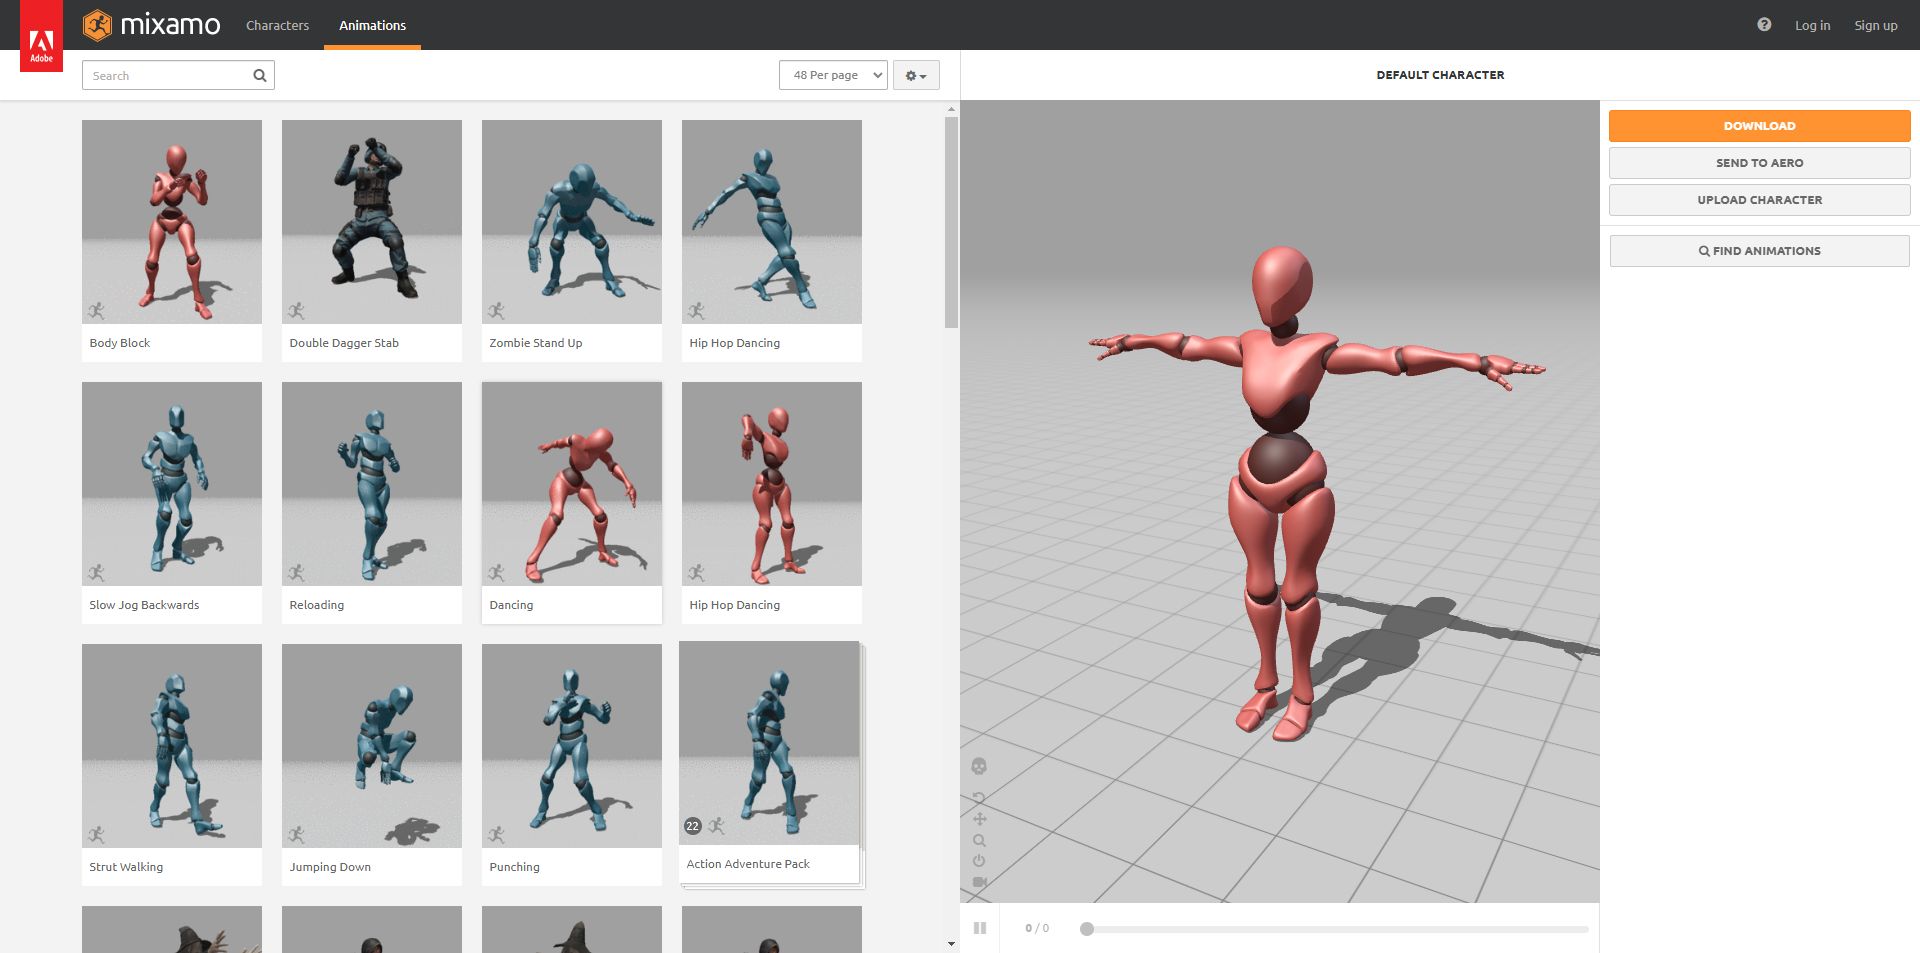
Task: Expand the gear settings dropdown
Action: point(915,75)
